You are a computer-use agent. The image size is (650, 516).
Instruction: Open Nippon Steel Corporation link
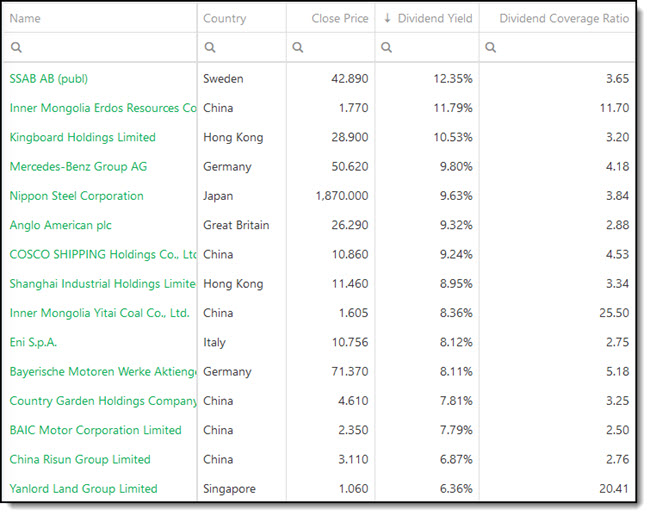pyautogui.click(x=77, y=196)
